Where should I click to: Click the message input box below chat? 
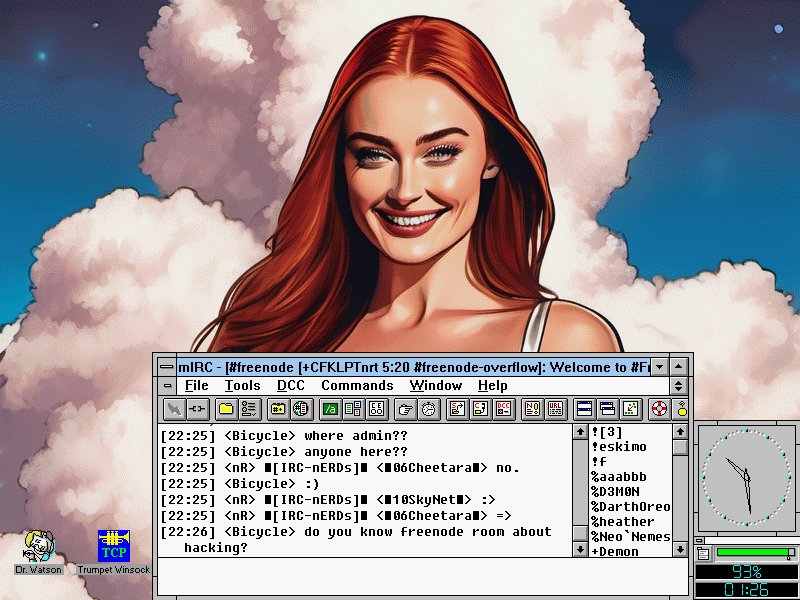click(420, 576)
